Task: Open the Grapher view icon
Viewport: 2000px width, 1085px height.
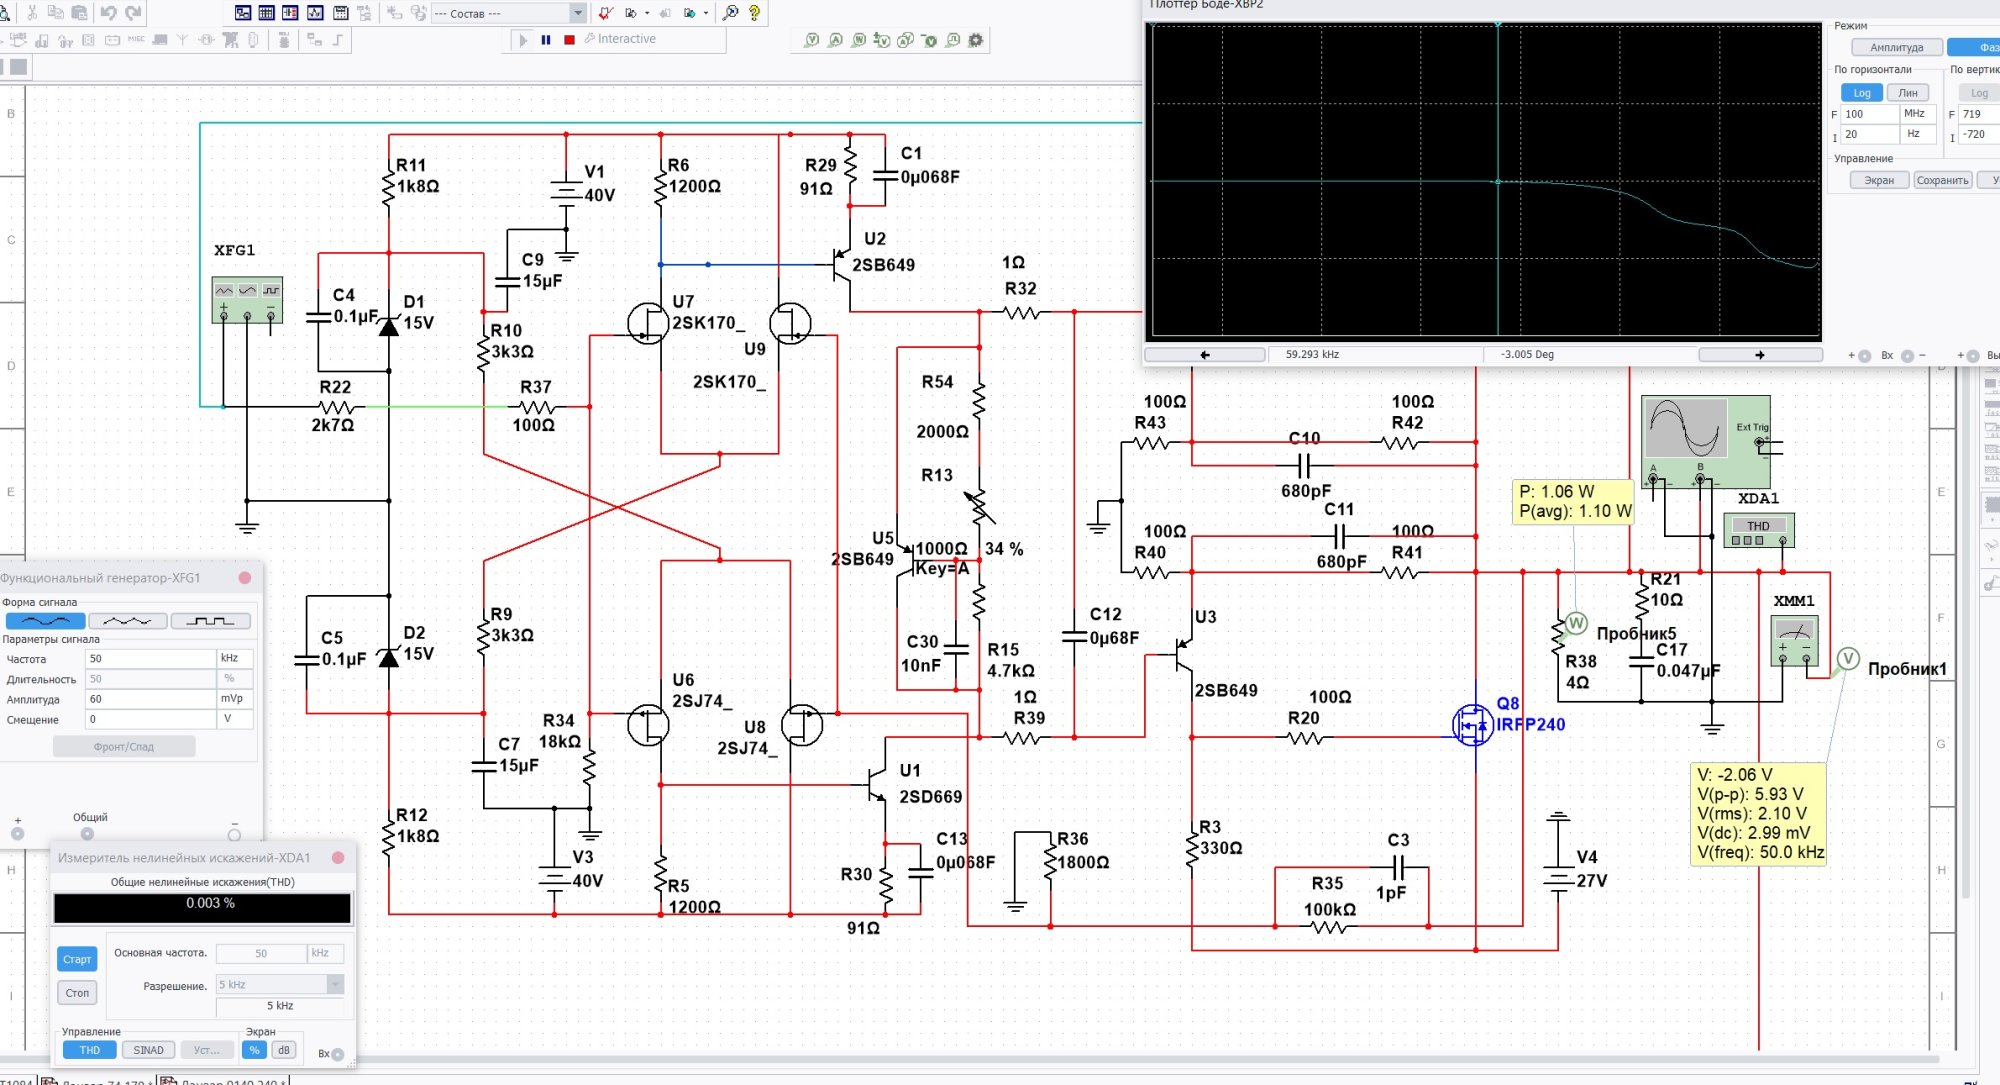Action: click(315, 13)
